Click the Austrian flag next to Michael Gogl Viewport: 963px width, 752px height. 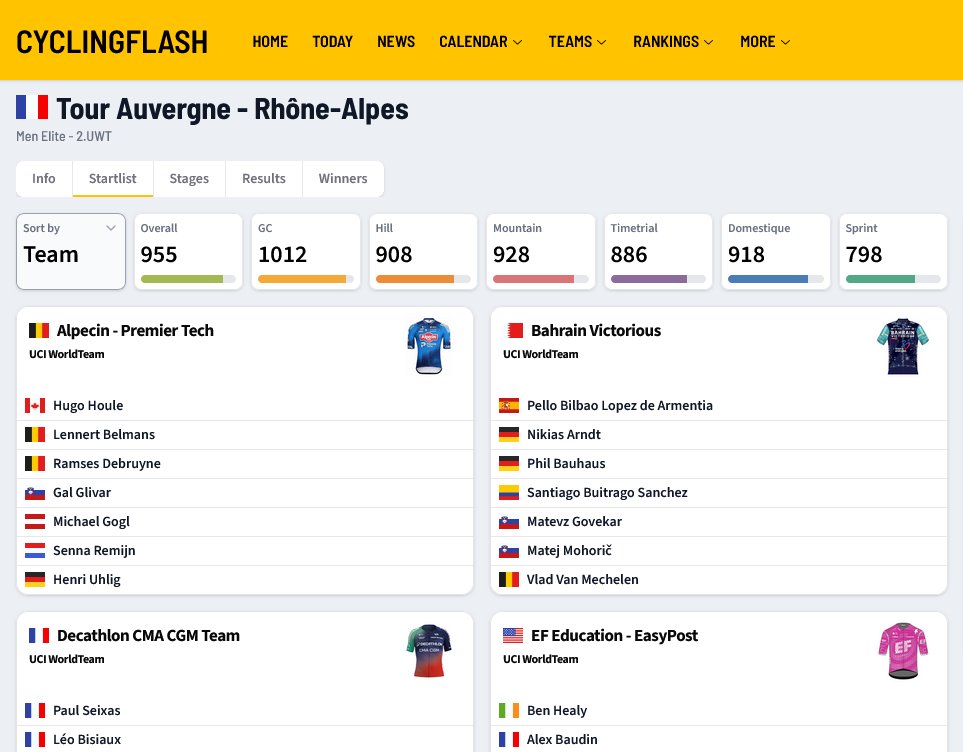tap(35, 522)
